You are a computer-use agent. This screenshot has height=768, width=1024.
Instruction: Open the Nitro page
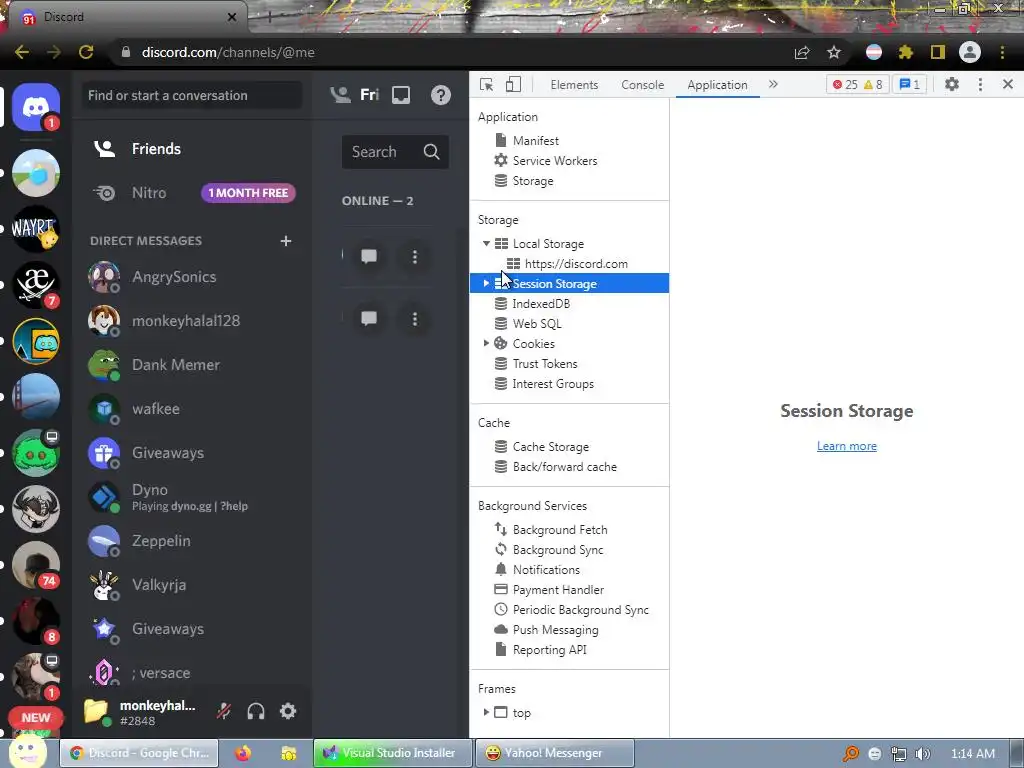[192, 193]
